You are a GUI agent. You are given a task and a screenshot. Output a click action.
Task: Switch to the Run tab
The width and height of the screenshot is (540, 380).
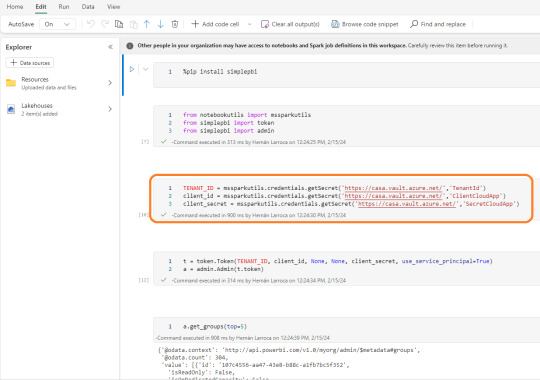[64, 7]
